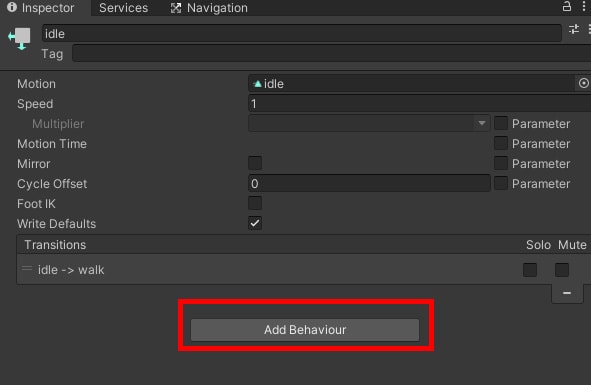Click the Speed value field
This screenshot has height=385, width=591.
pyautogui.click(x=420, y=104)
